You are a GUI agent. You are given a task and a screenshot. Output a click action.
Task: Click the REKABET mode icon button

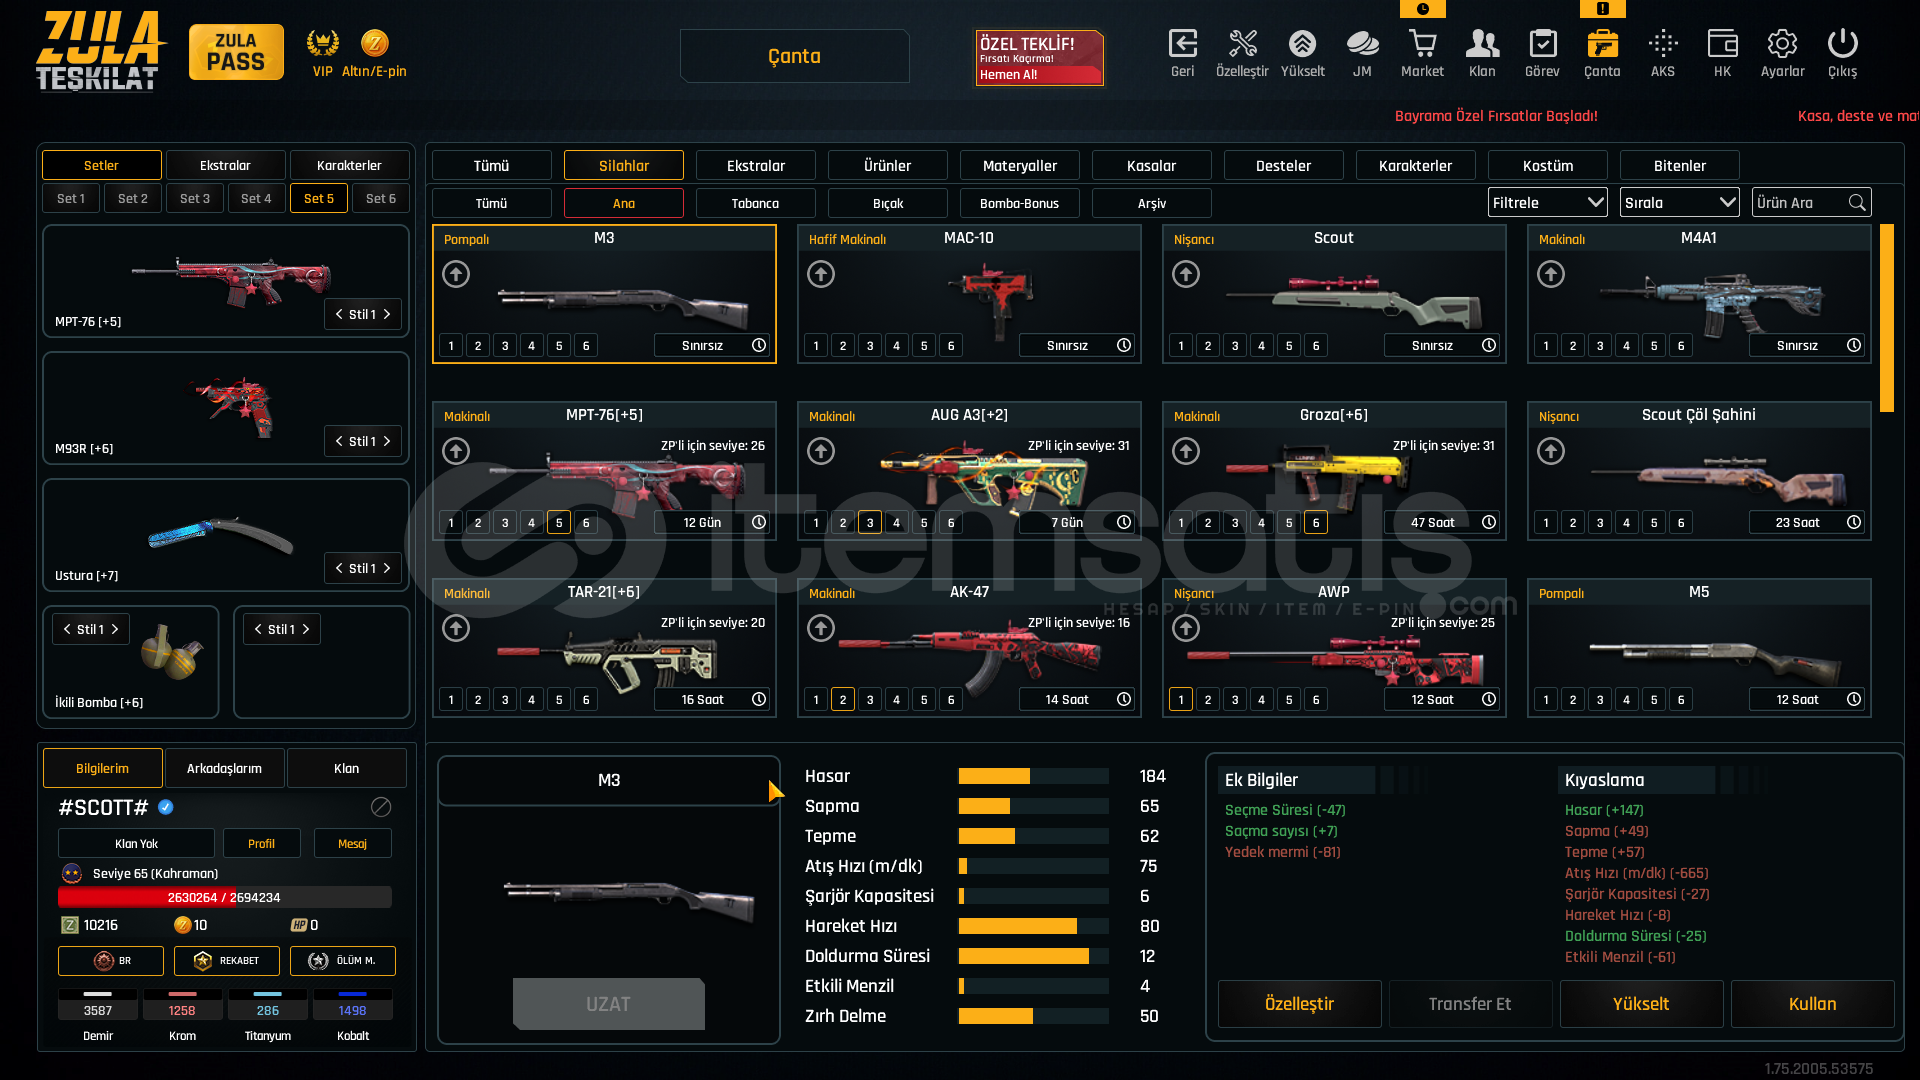click(x=227, y=961)
